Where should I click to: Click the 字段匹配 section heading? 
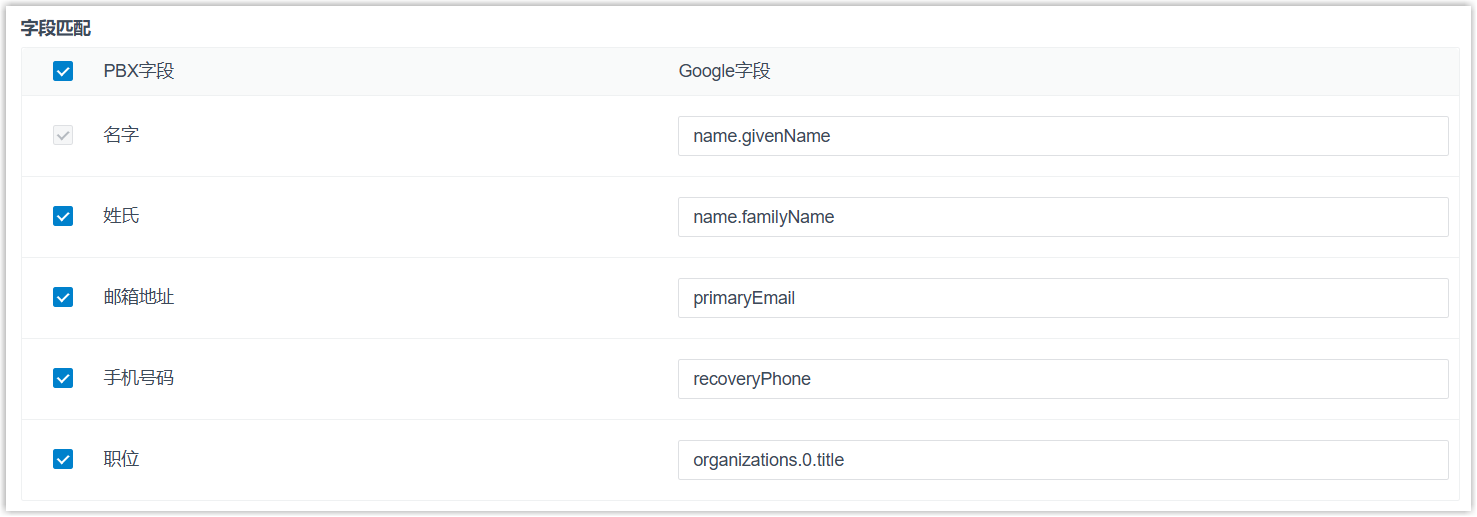(x=56, y=28)
